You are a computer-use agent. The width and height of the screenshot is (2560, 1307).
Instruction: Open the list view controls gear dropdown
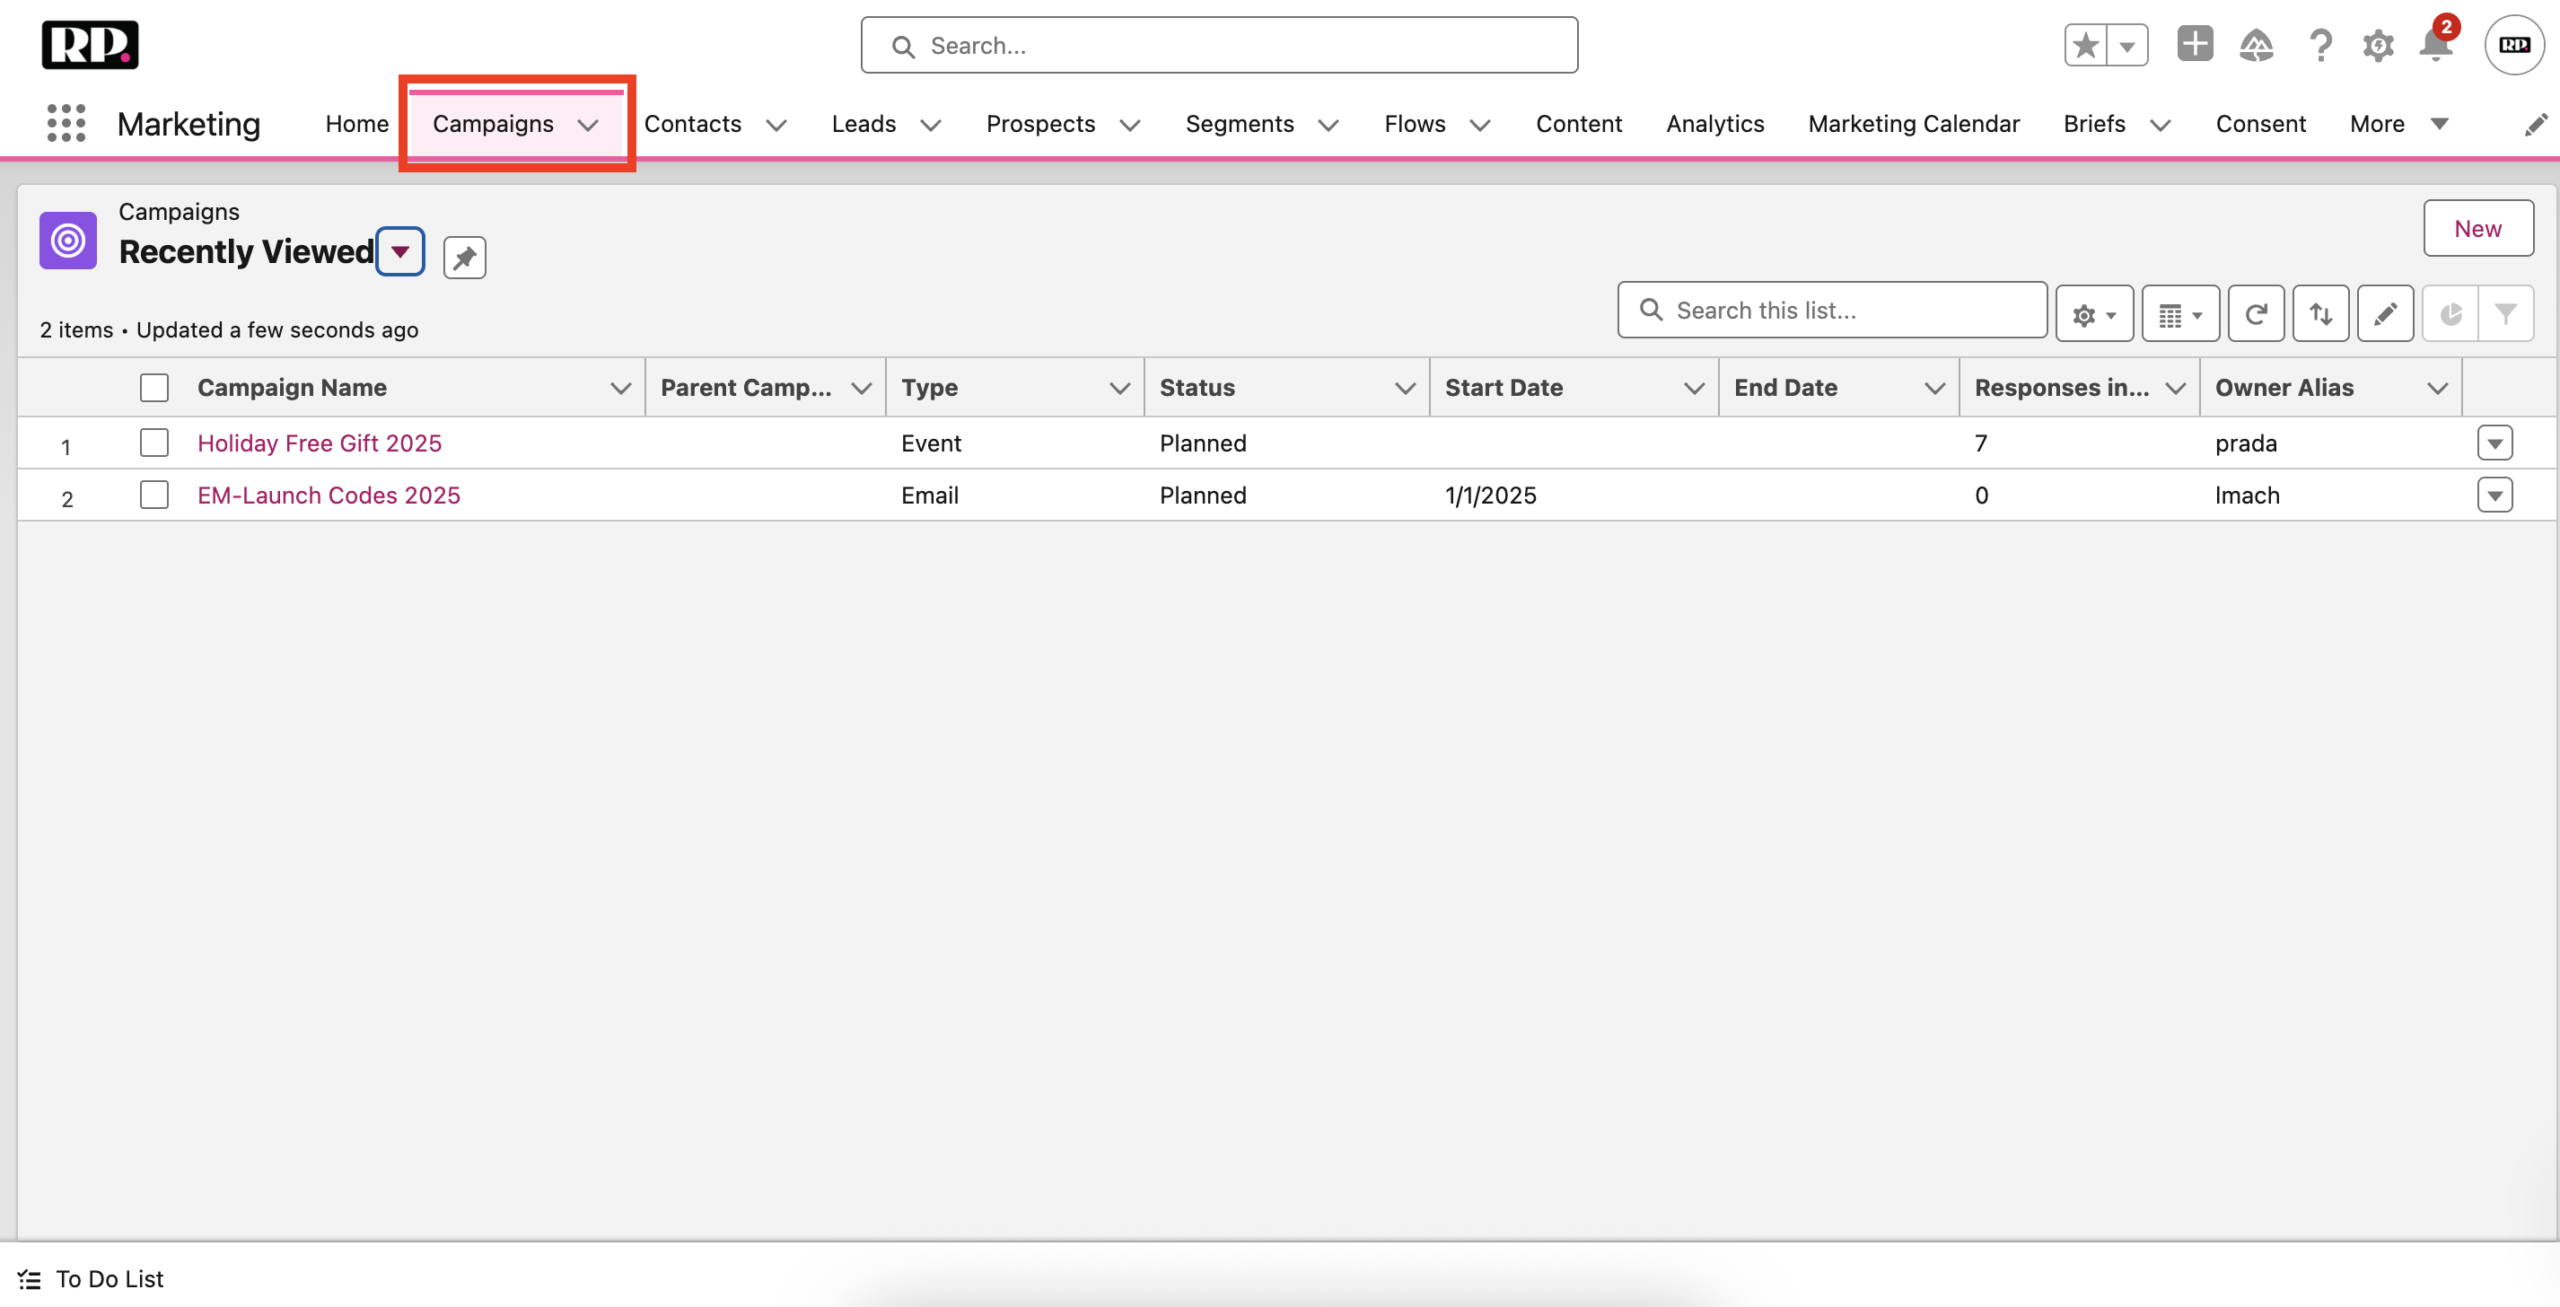point(2094,314)
